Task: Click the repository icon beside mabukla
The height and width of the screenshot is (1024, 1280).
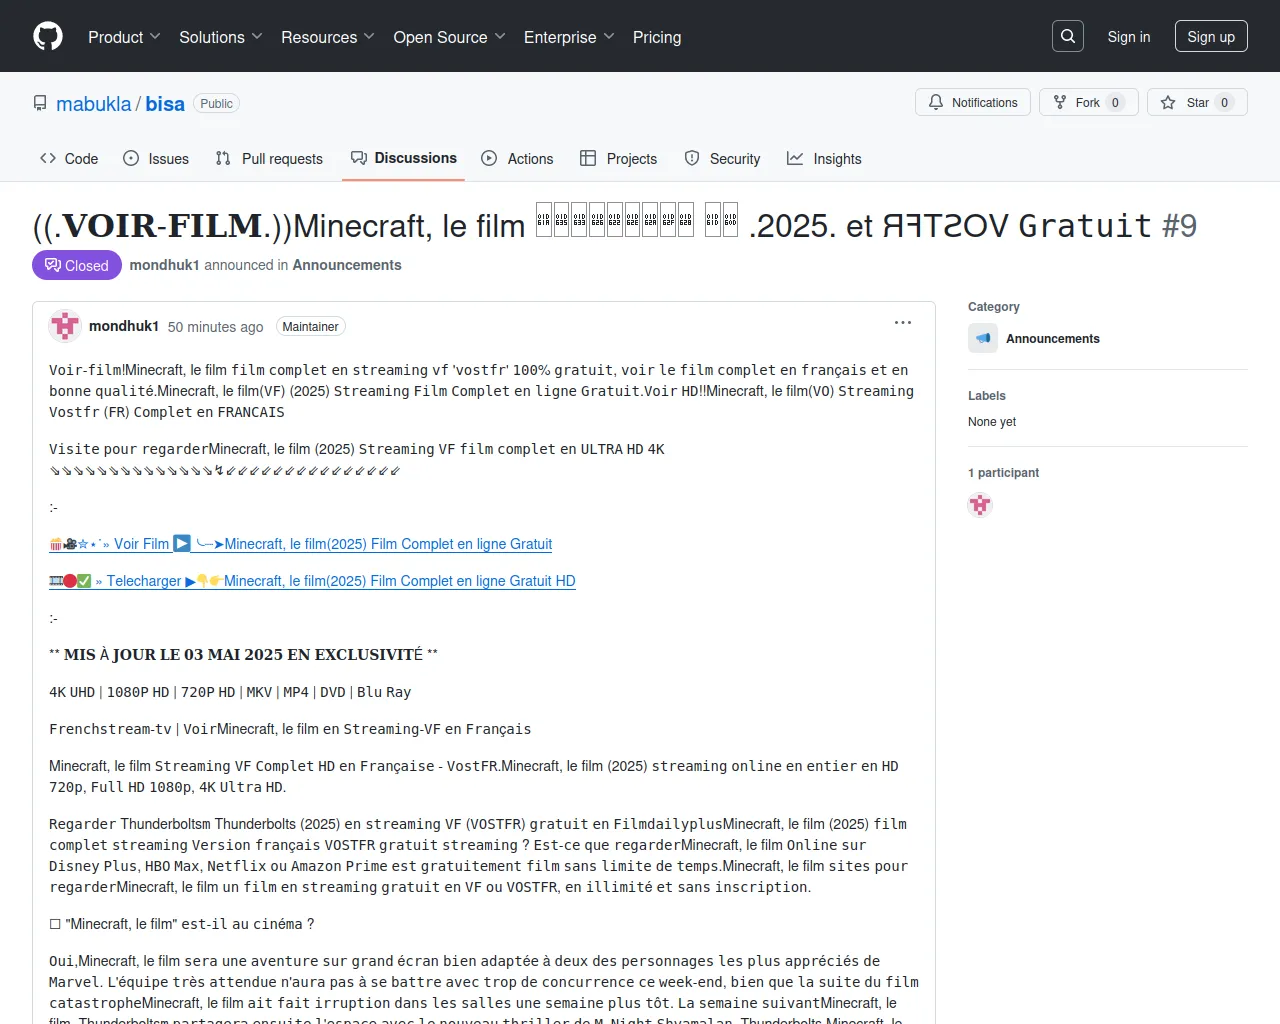Action: point(40,104)
